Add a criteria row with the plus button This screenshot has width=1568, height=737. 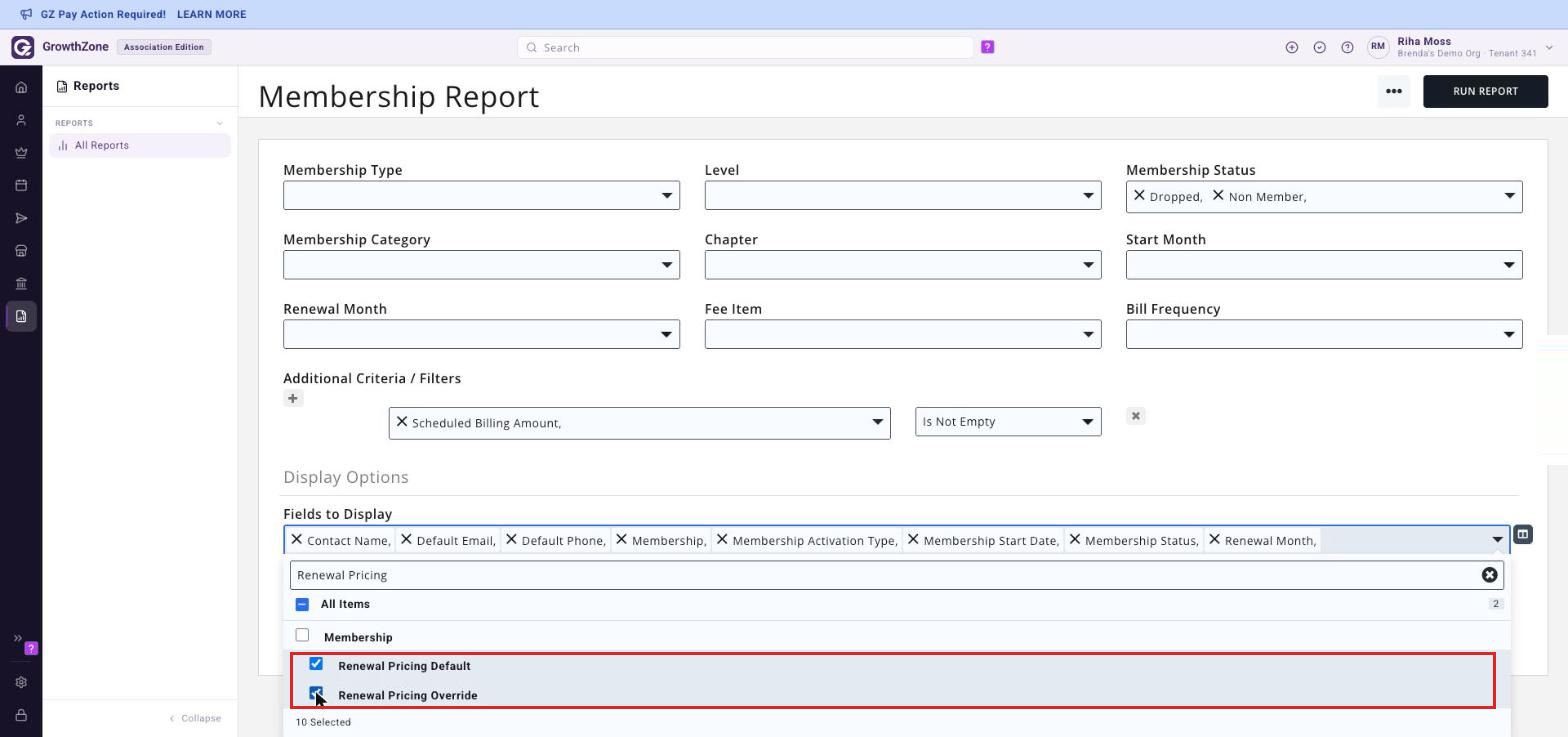(x=292, y=399)
